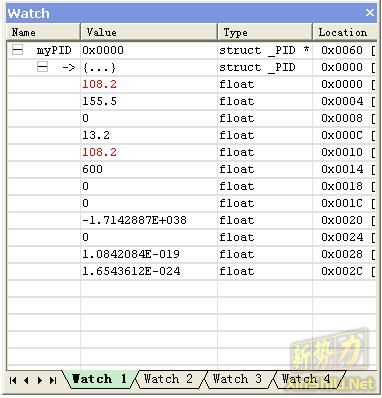Switch to the Watch 3 tab
This screenshot has height=398, width=382.
(x=237, y=379)
